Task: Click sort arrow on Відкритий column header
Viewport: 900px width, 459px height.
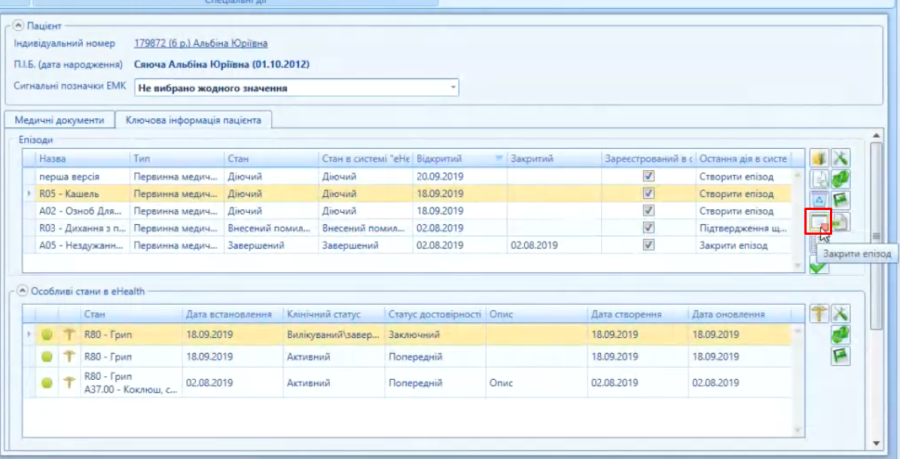Action: (x=499, y=158)
